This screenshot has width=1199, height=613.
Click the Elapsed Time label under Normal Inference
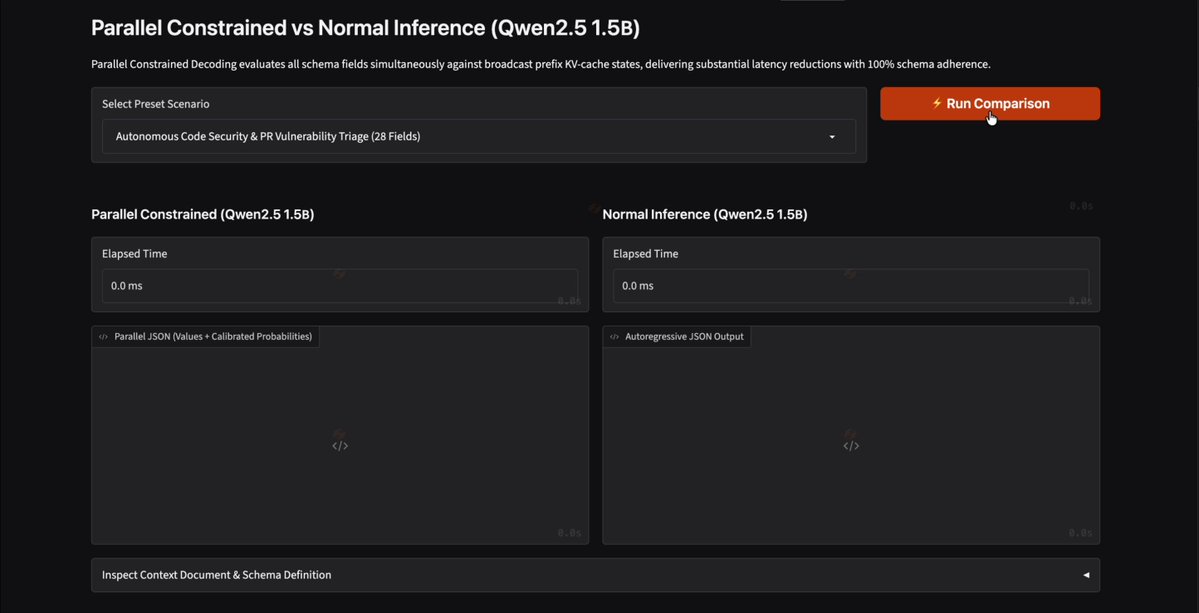pos(645,254)
